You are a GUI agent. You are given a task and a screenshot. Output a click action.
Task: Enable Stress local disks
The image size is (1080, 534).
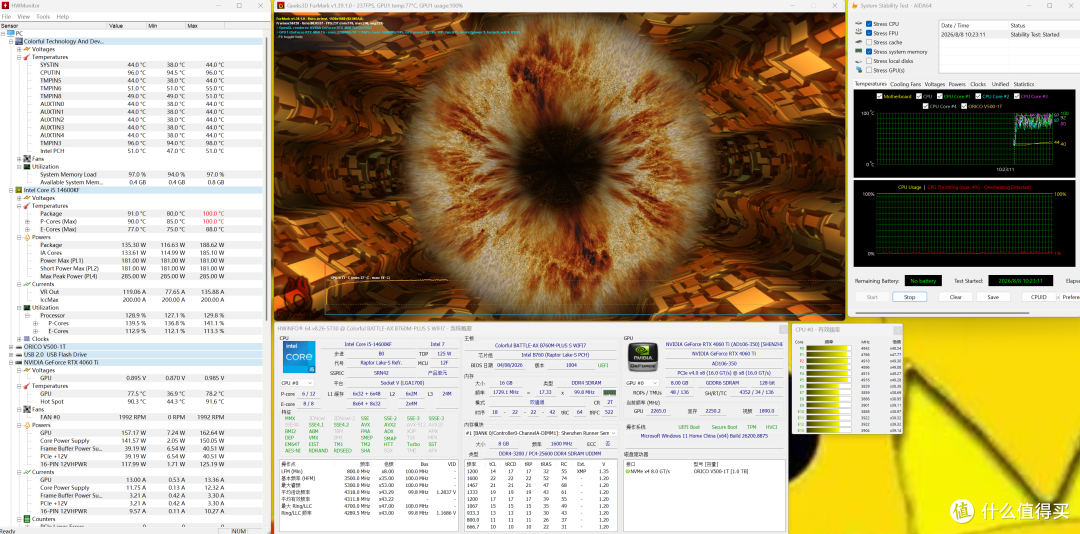[869, 61]
